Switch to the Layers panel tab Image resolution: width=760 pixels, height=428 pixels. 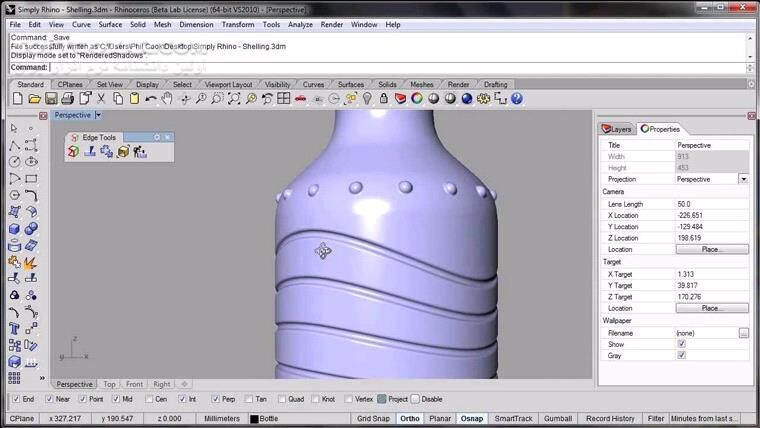pos(616,129)
